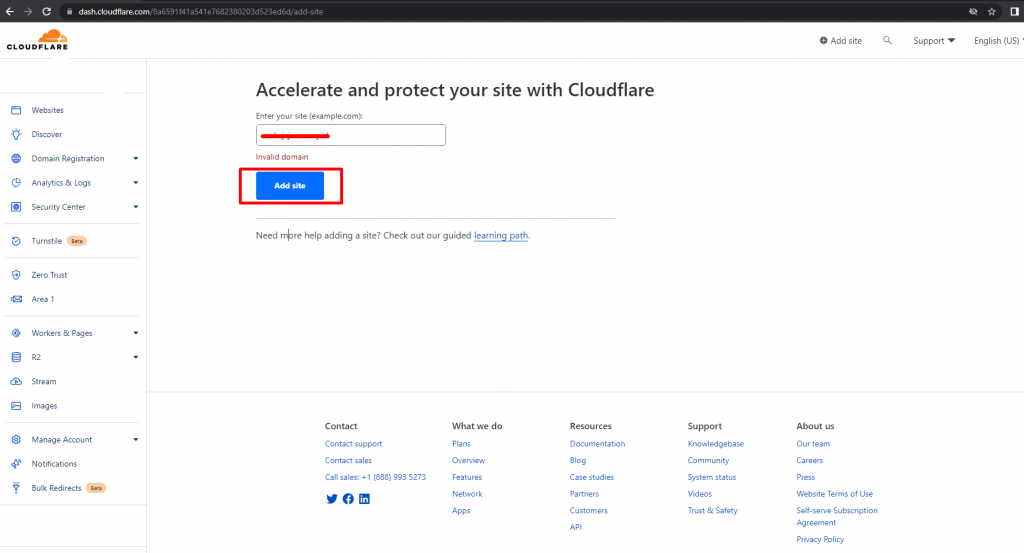Image resolution: width=1024 pixels, height=553 pixels.
Task: Click the Cloudflare logo in the header
Action: pyautogui.click(x=36, y=41)
